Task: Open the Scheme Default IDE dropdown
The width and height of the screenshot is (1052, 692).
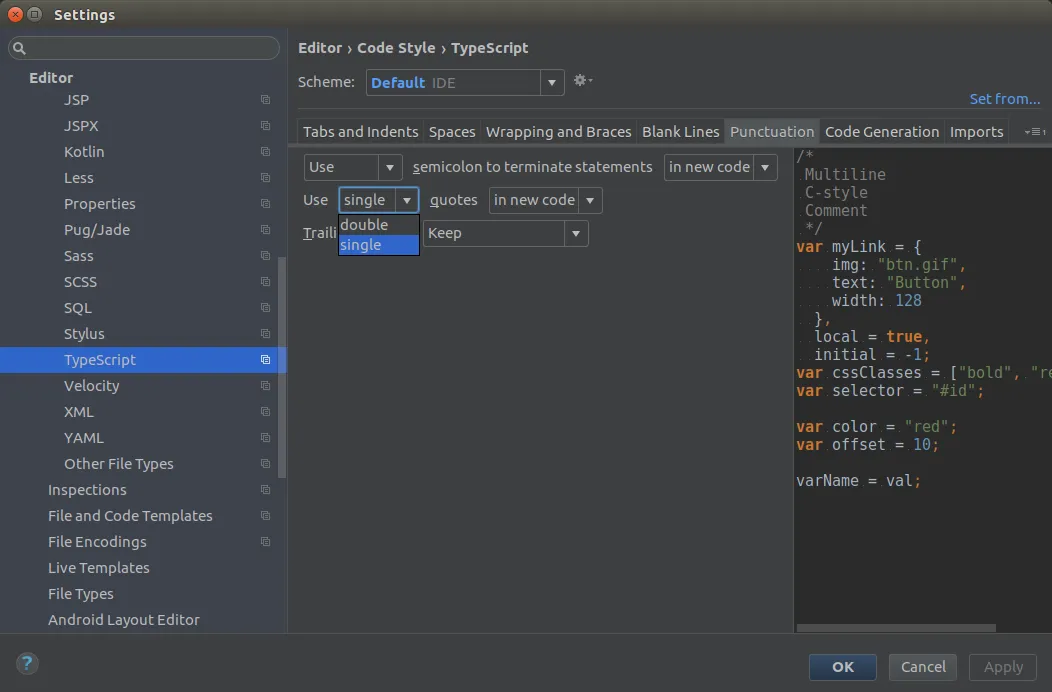Action: click(465, 83)
